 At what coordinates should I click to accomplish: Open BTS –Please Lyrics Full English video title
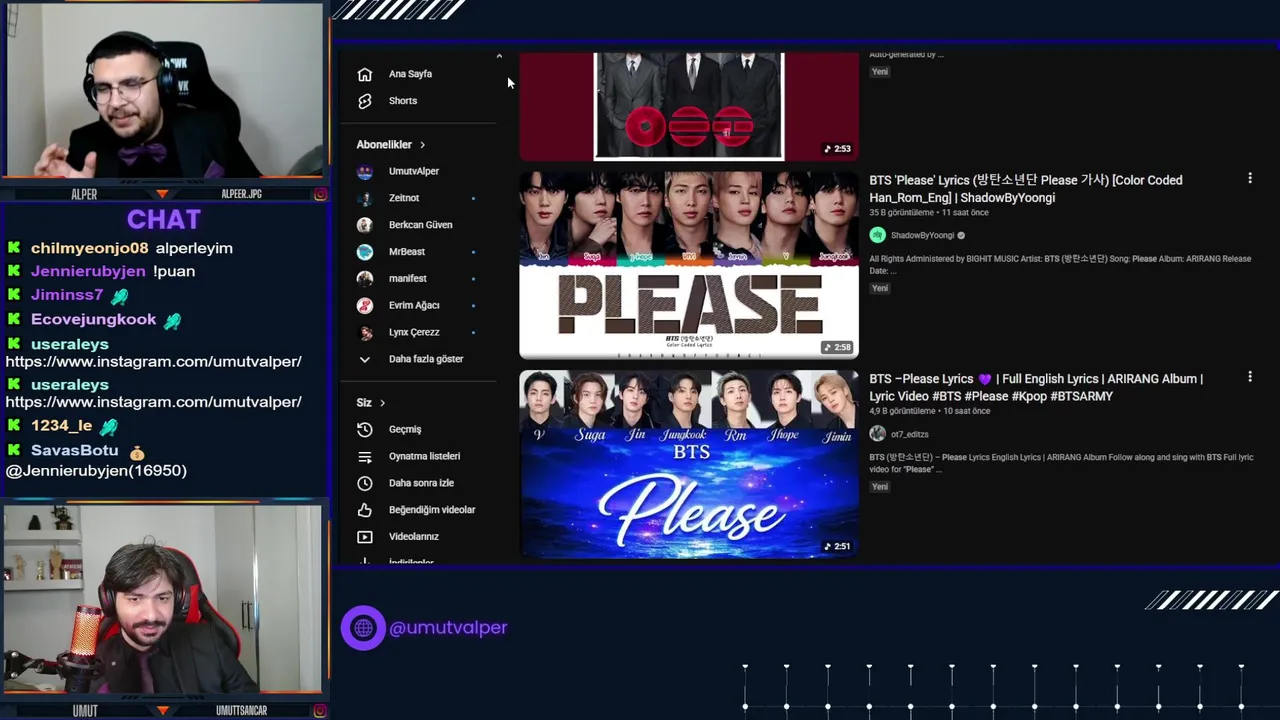point(1036,388)
